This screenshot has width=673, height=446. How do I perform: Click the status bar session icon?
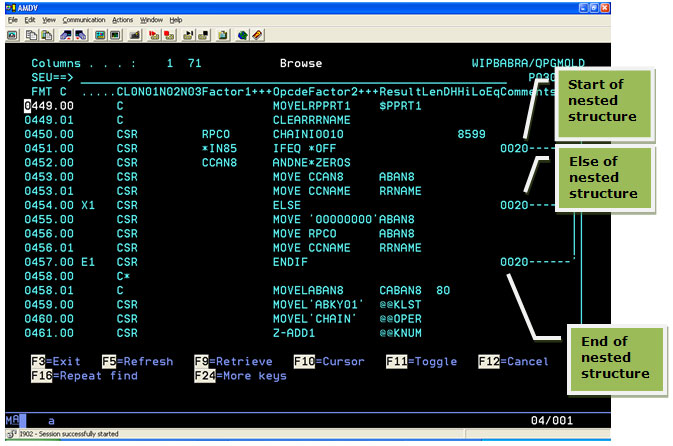pos(12,434)
